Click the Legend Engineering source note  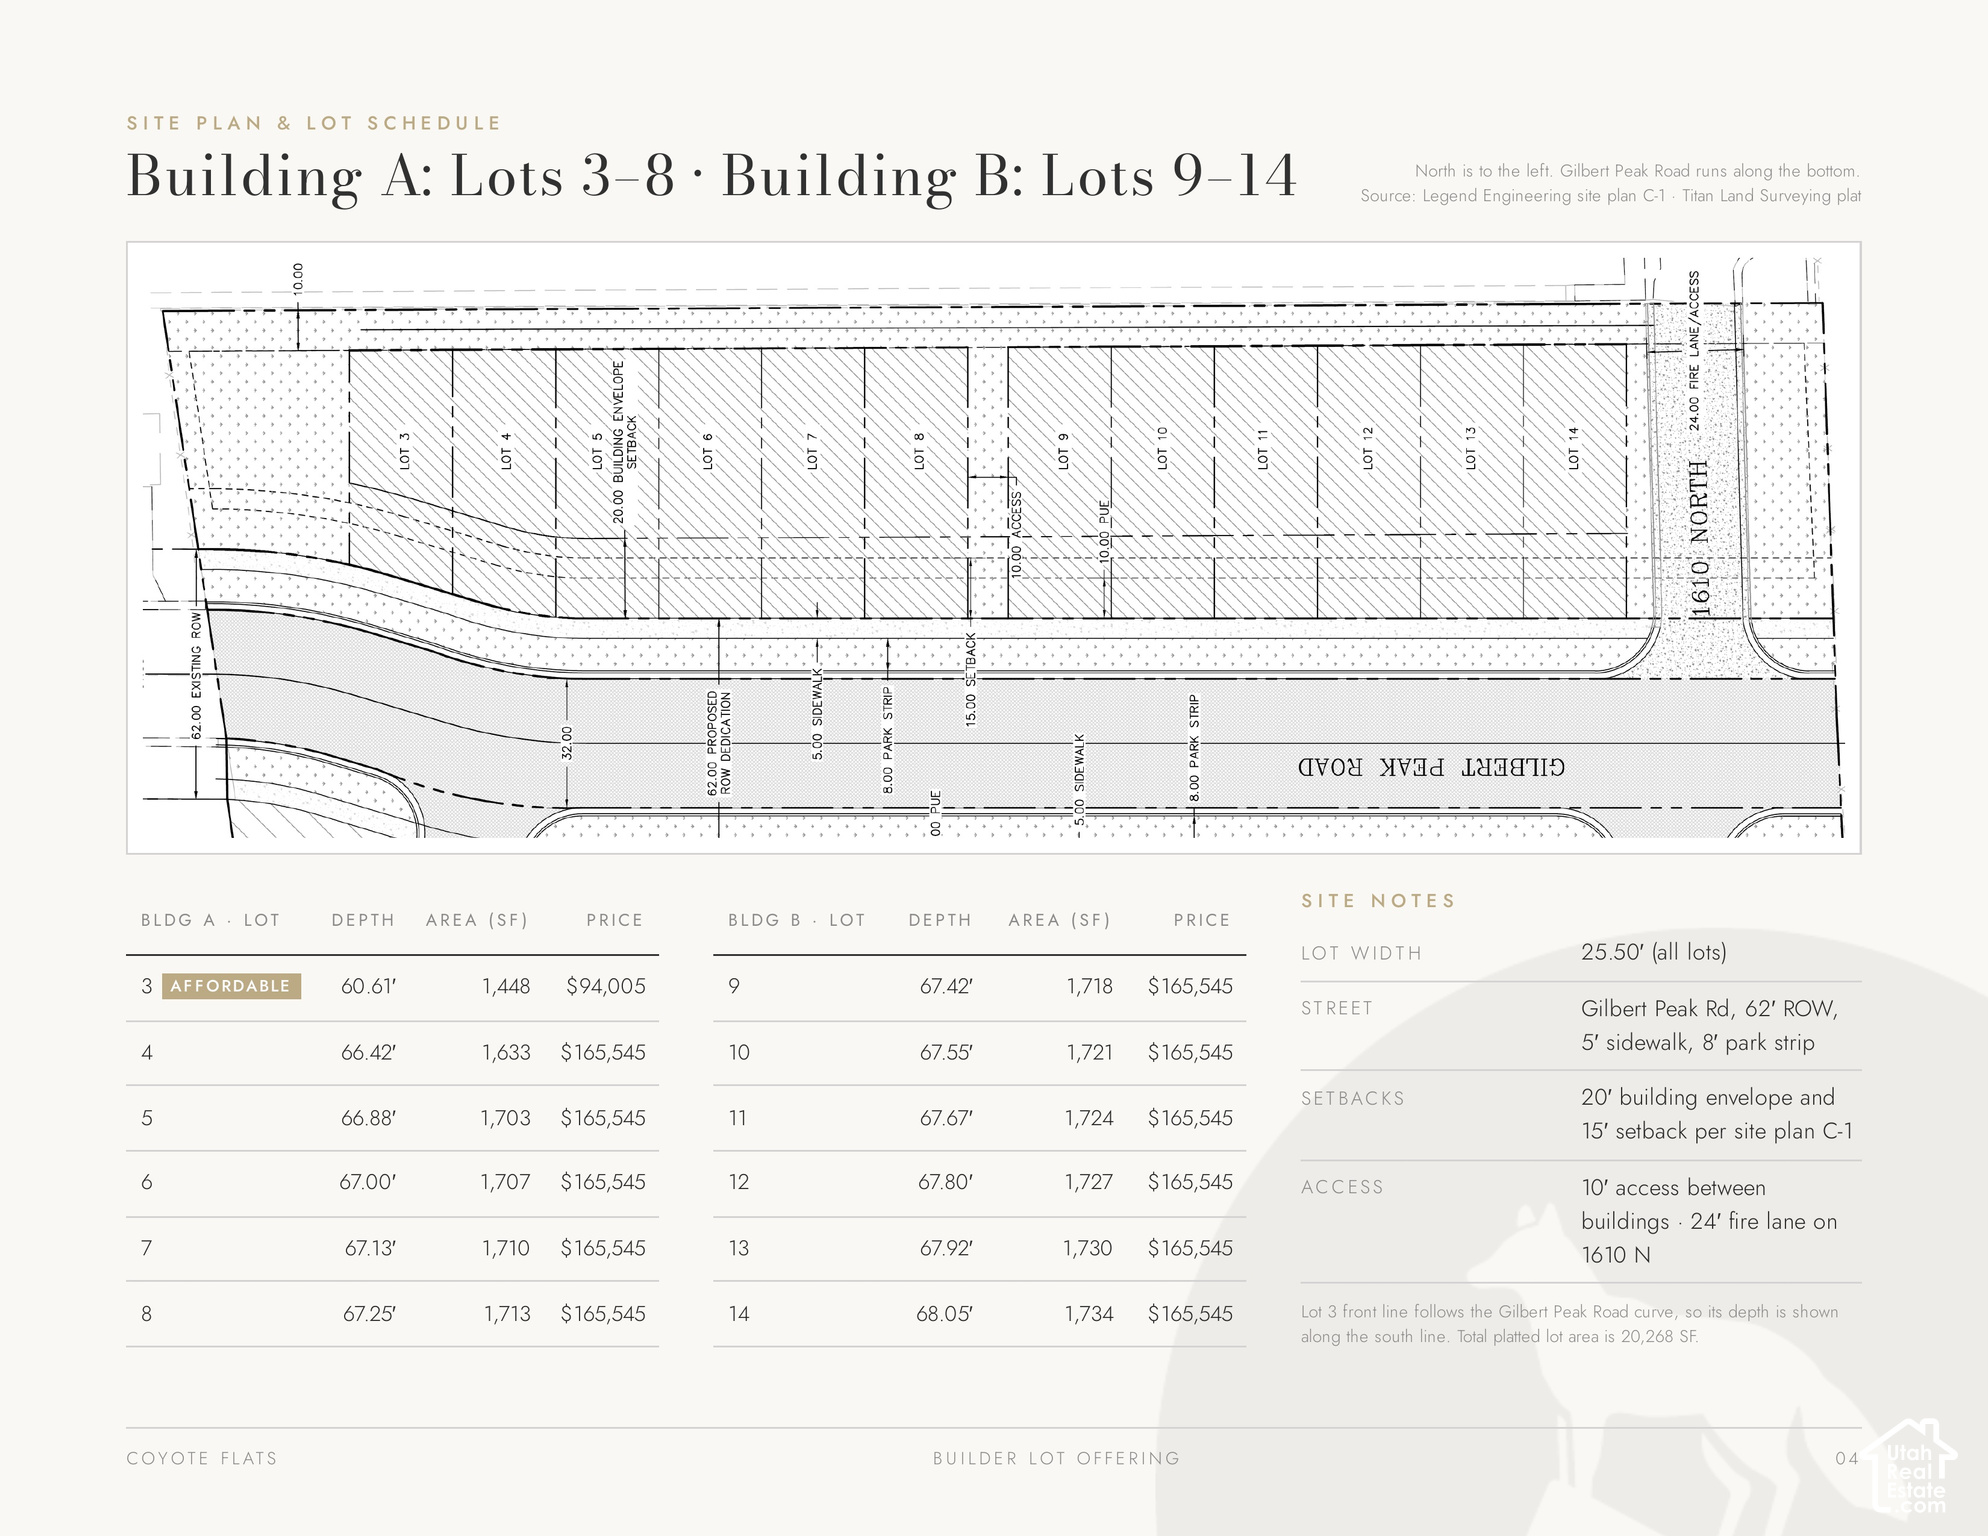pos(1611,196)
